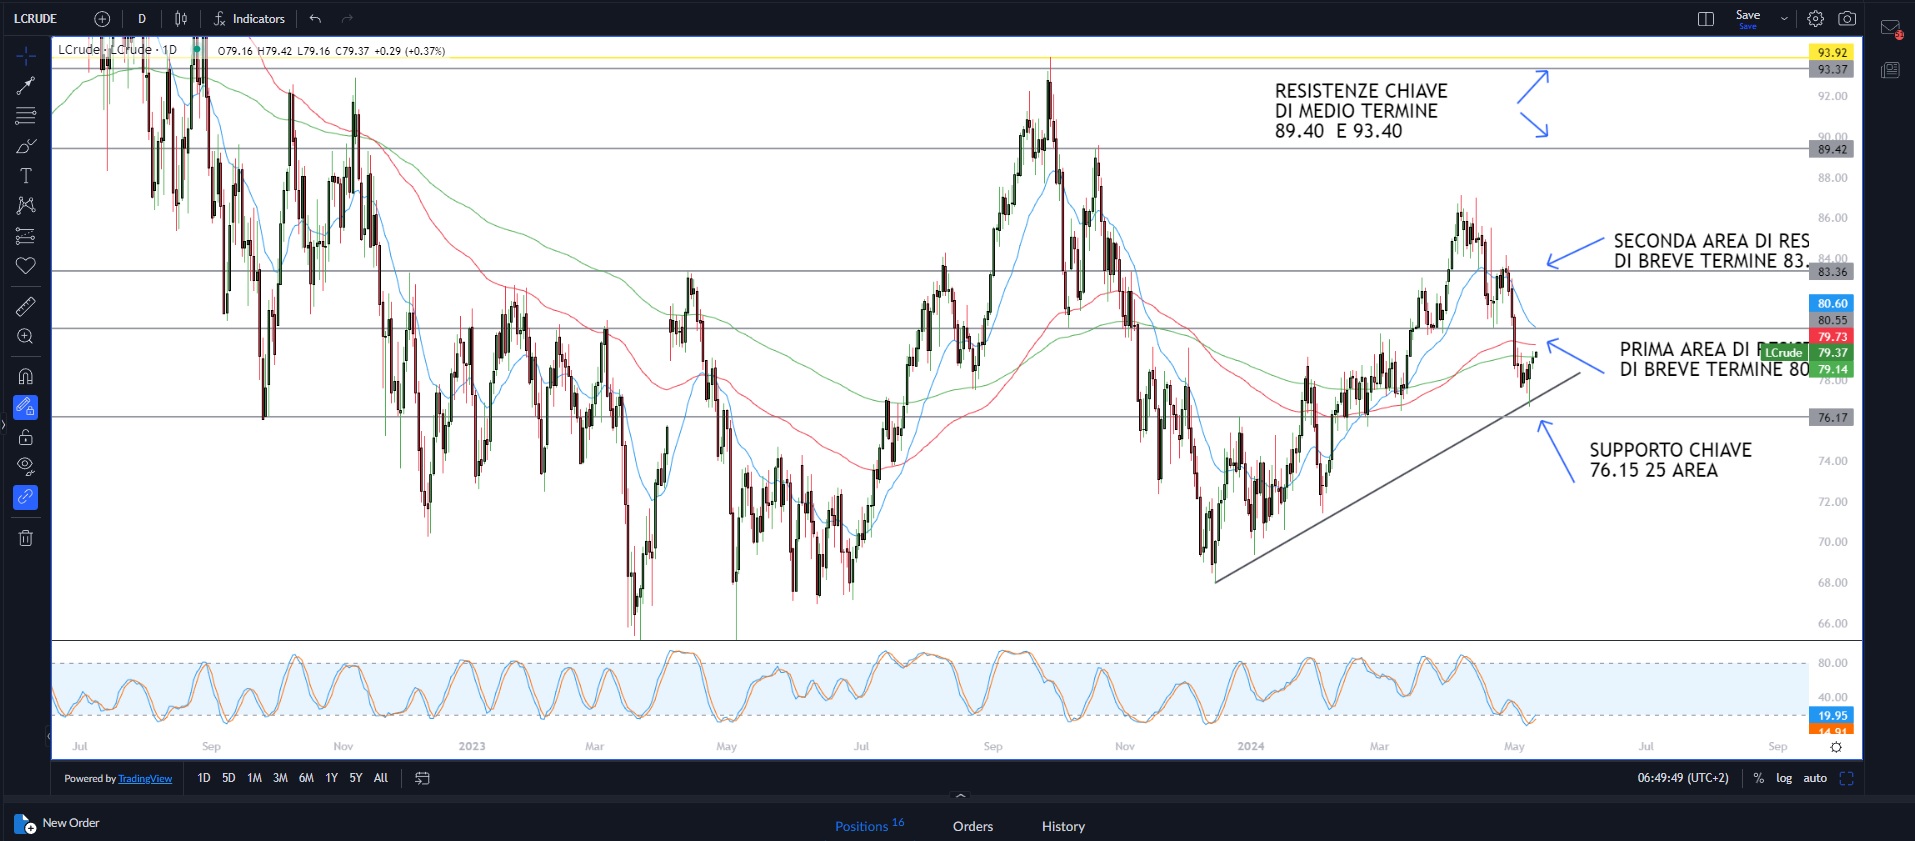Choose the brush drawing tool

26,146
